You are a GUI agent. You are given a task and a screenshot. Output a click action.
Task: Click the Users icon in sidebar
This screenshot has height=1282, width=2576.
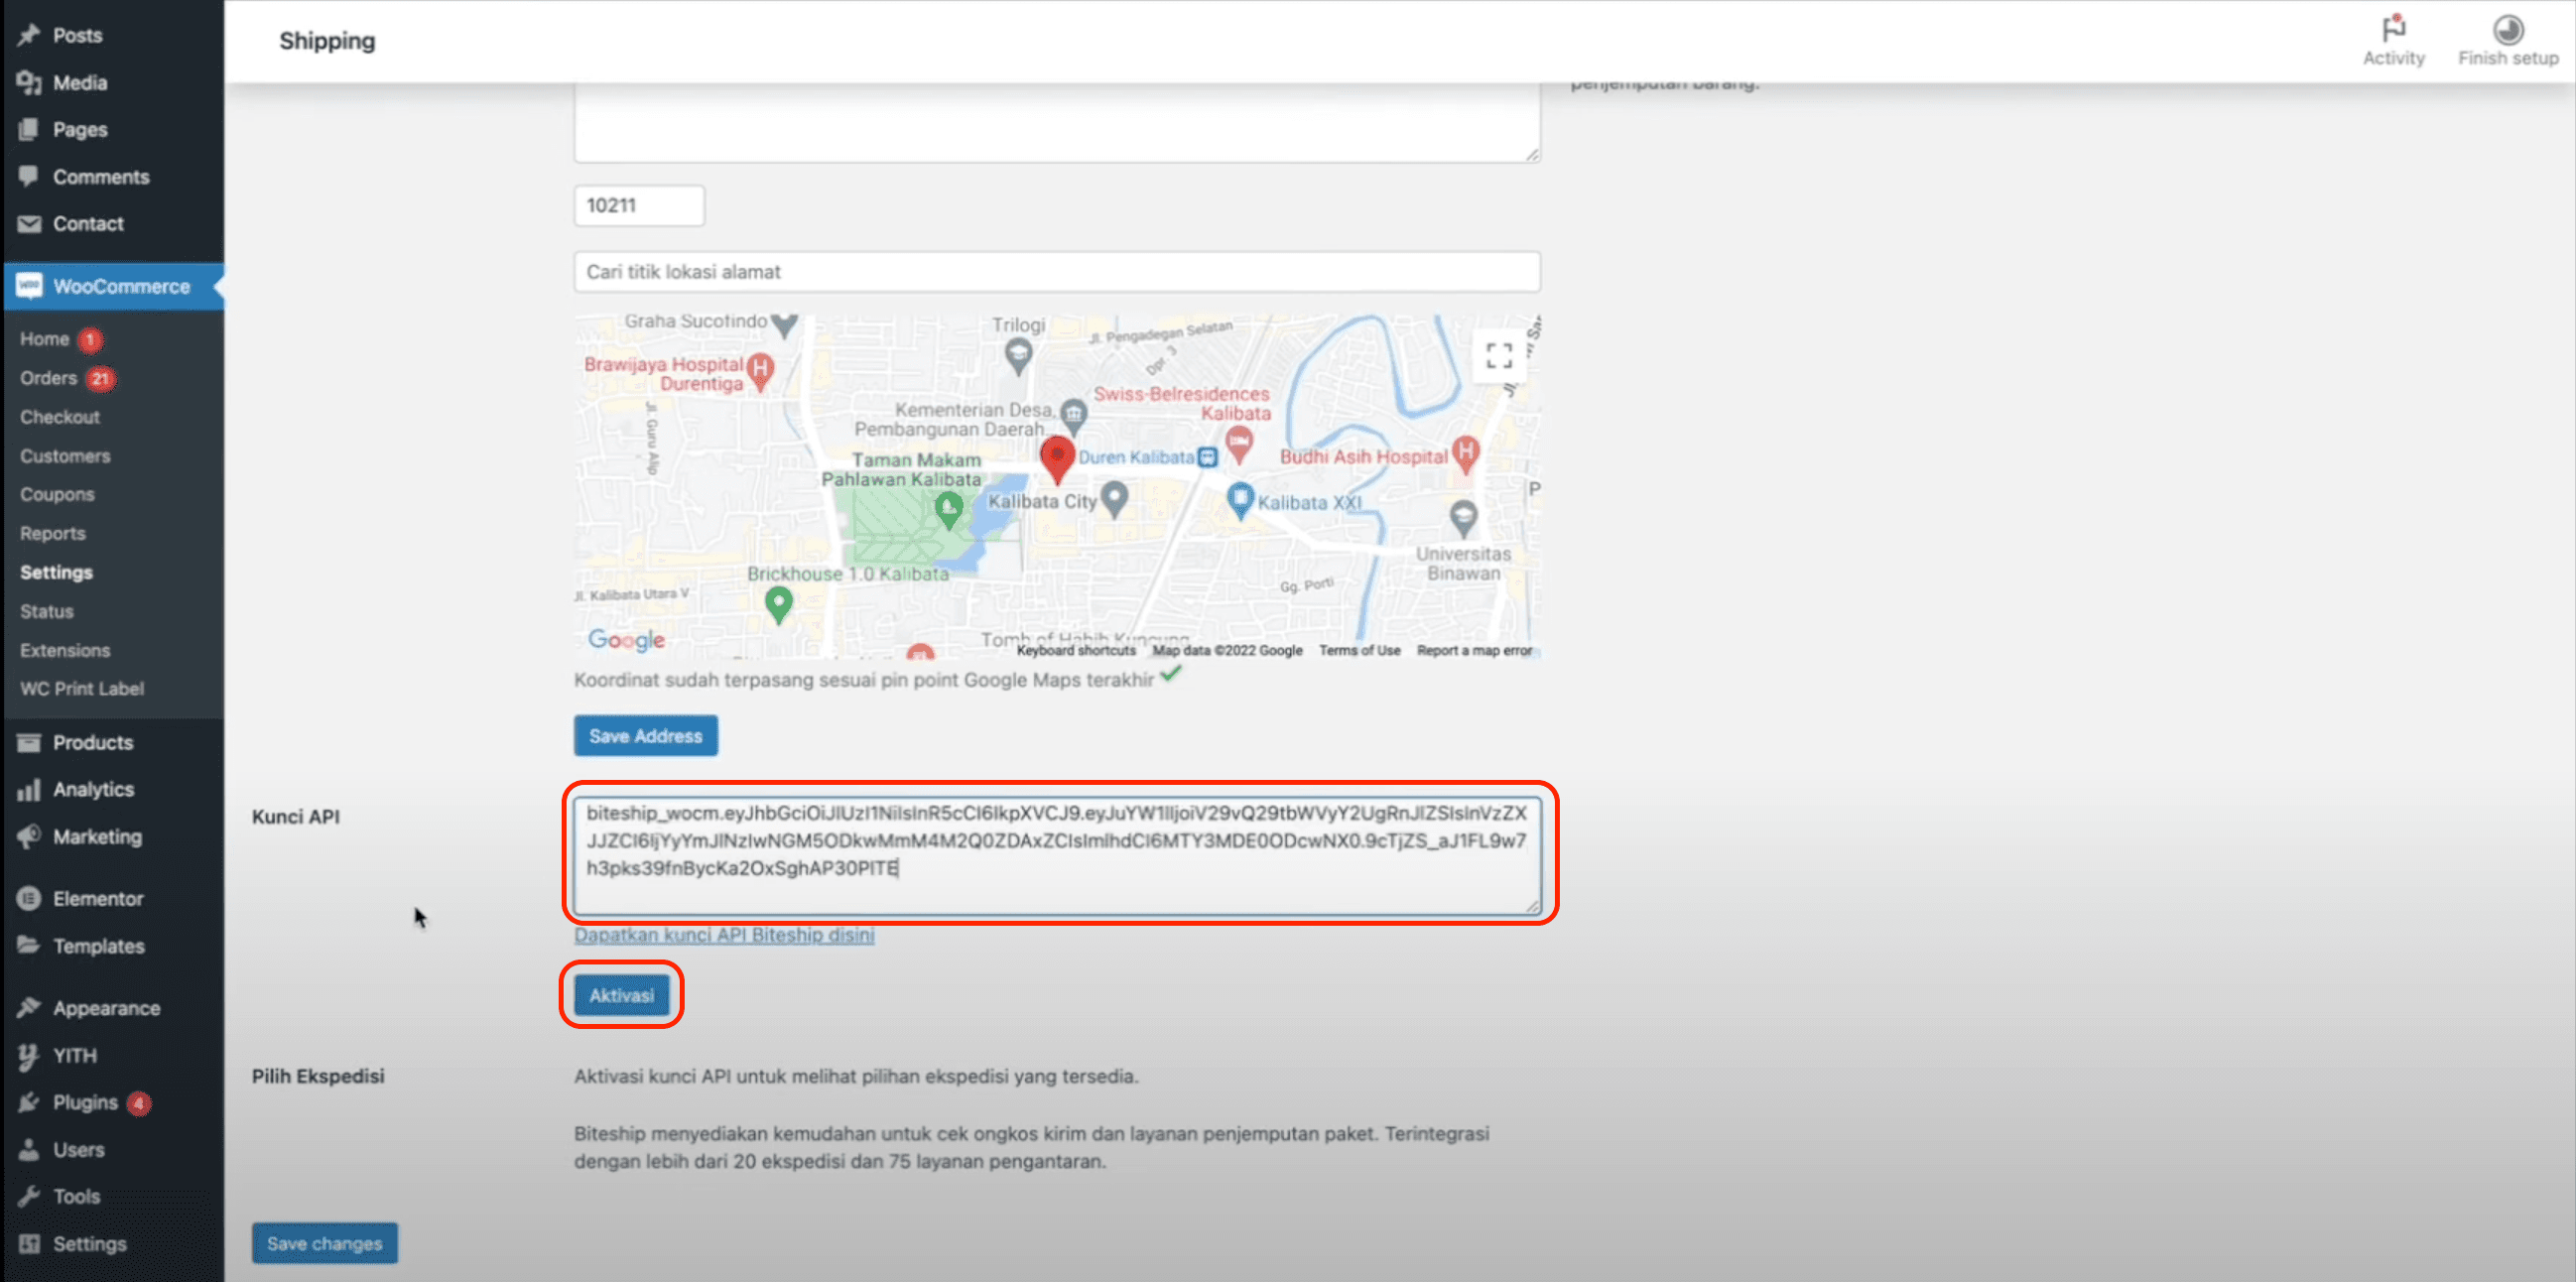(x=29, y=1149)
